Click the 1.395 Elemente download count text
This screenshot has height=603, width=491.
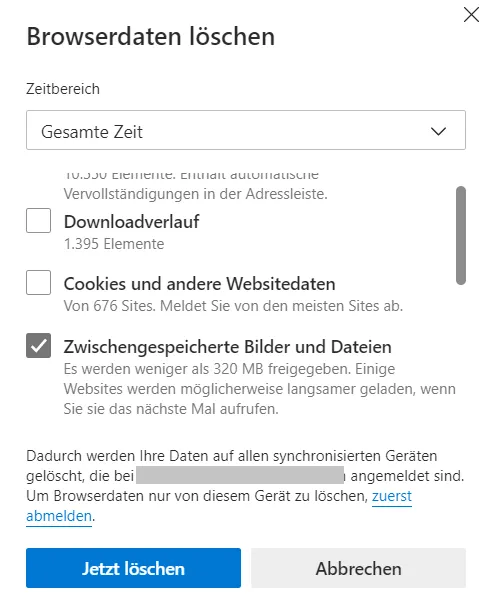point(114,244)
